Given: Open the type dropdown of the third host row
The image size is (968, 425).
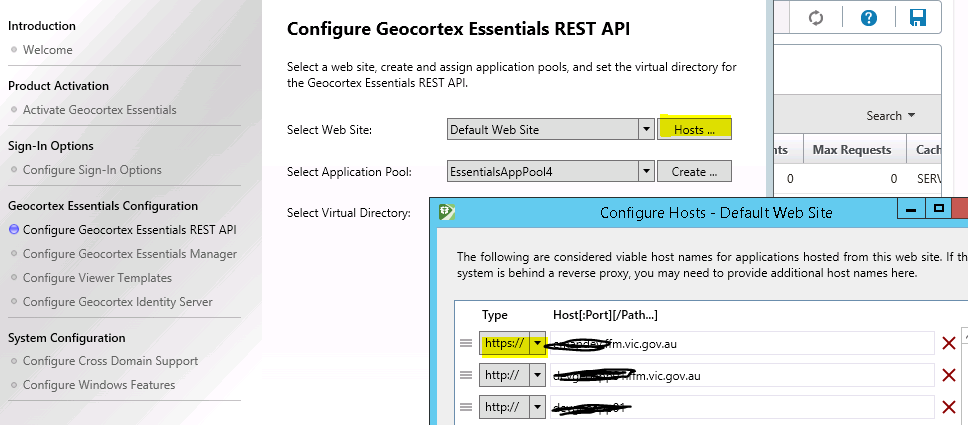Looking at the screenshot, I should pyautogui.click(x=538, y=406).
